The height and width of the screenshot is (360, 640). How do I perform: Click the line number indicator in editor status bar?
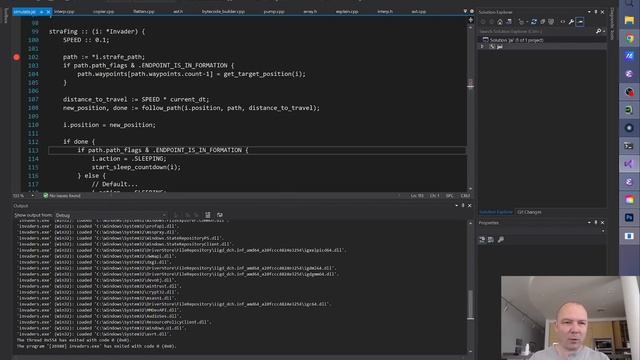[x=417, y=196]
